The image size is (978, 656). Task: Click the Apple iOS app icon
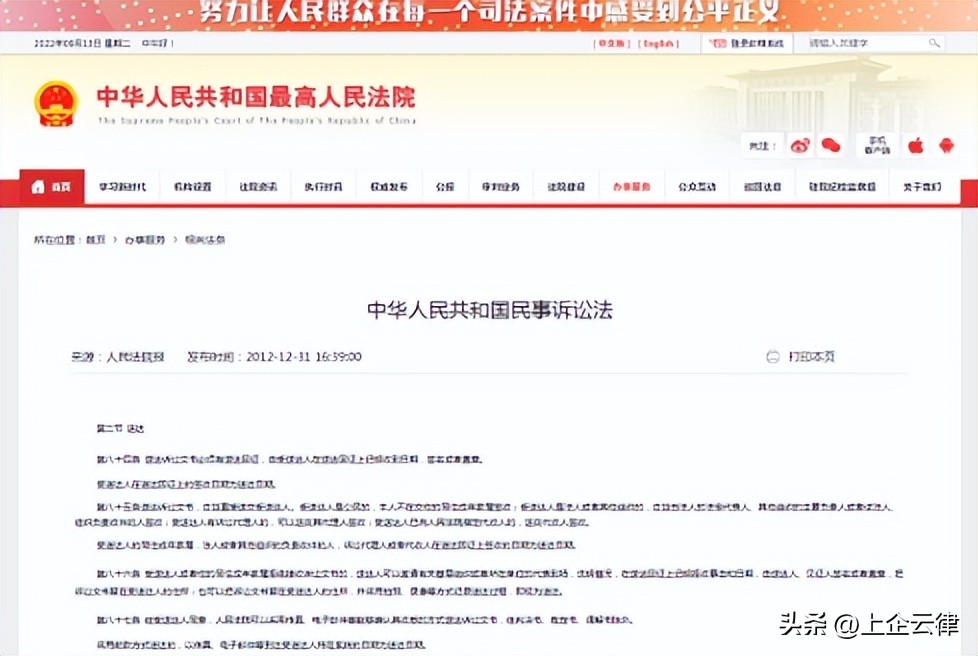point(915,144)
